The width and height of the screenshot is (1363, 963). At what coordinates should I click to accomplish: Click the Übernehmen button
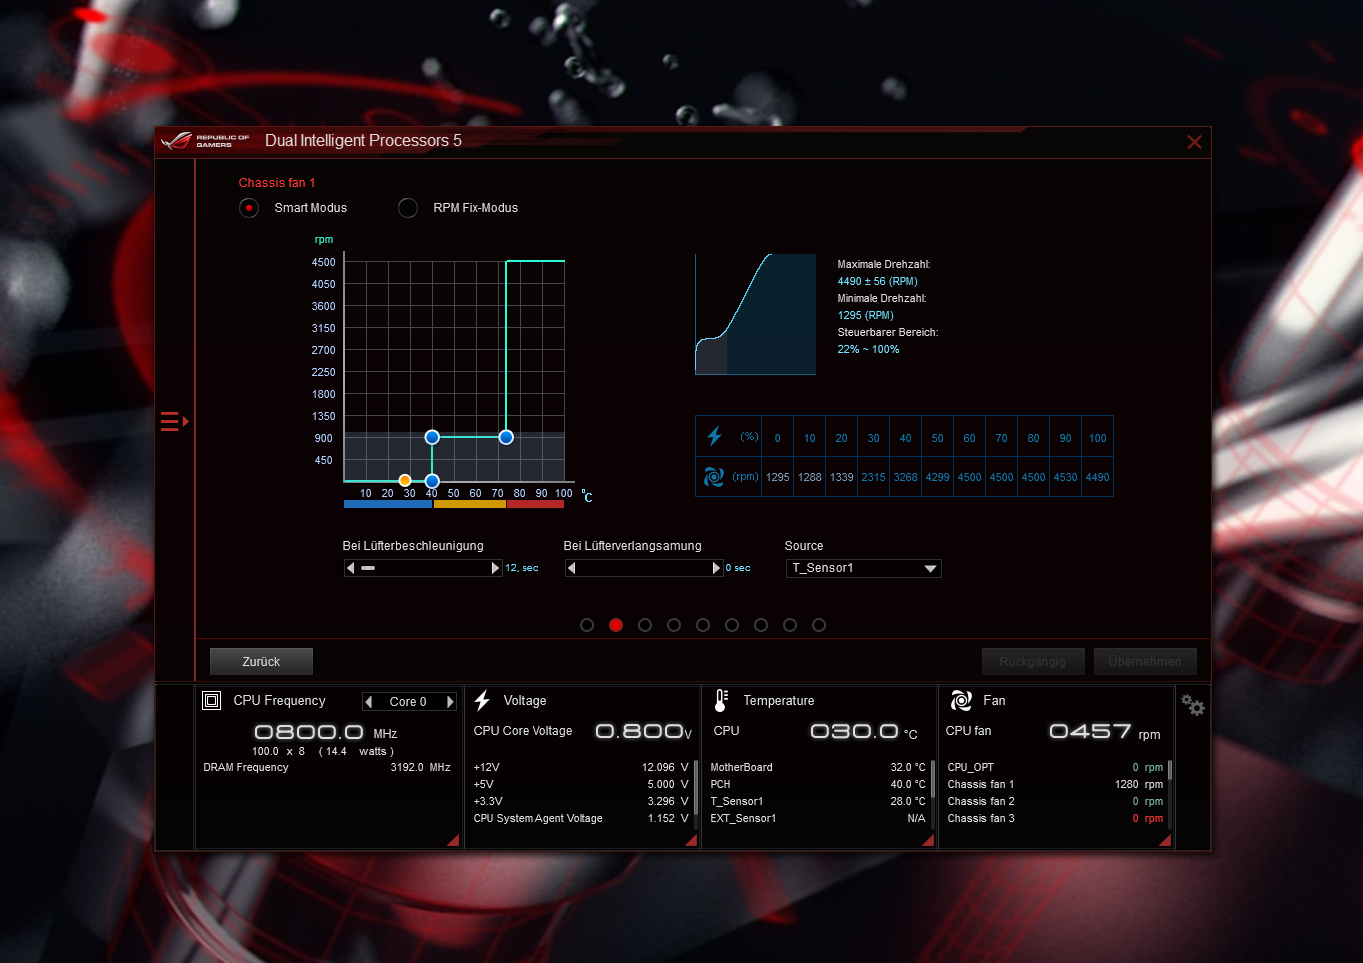coord(1144,662)
